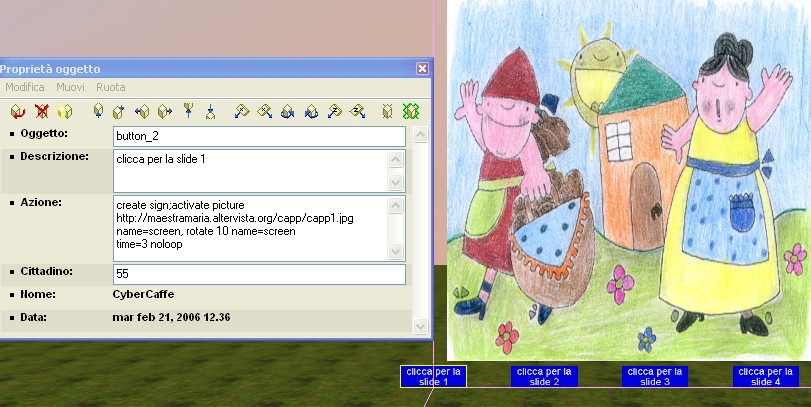Click the plain box reset icon beside green icon
The width and height of the screenshot is (811, 407).
coord(387,111)
